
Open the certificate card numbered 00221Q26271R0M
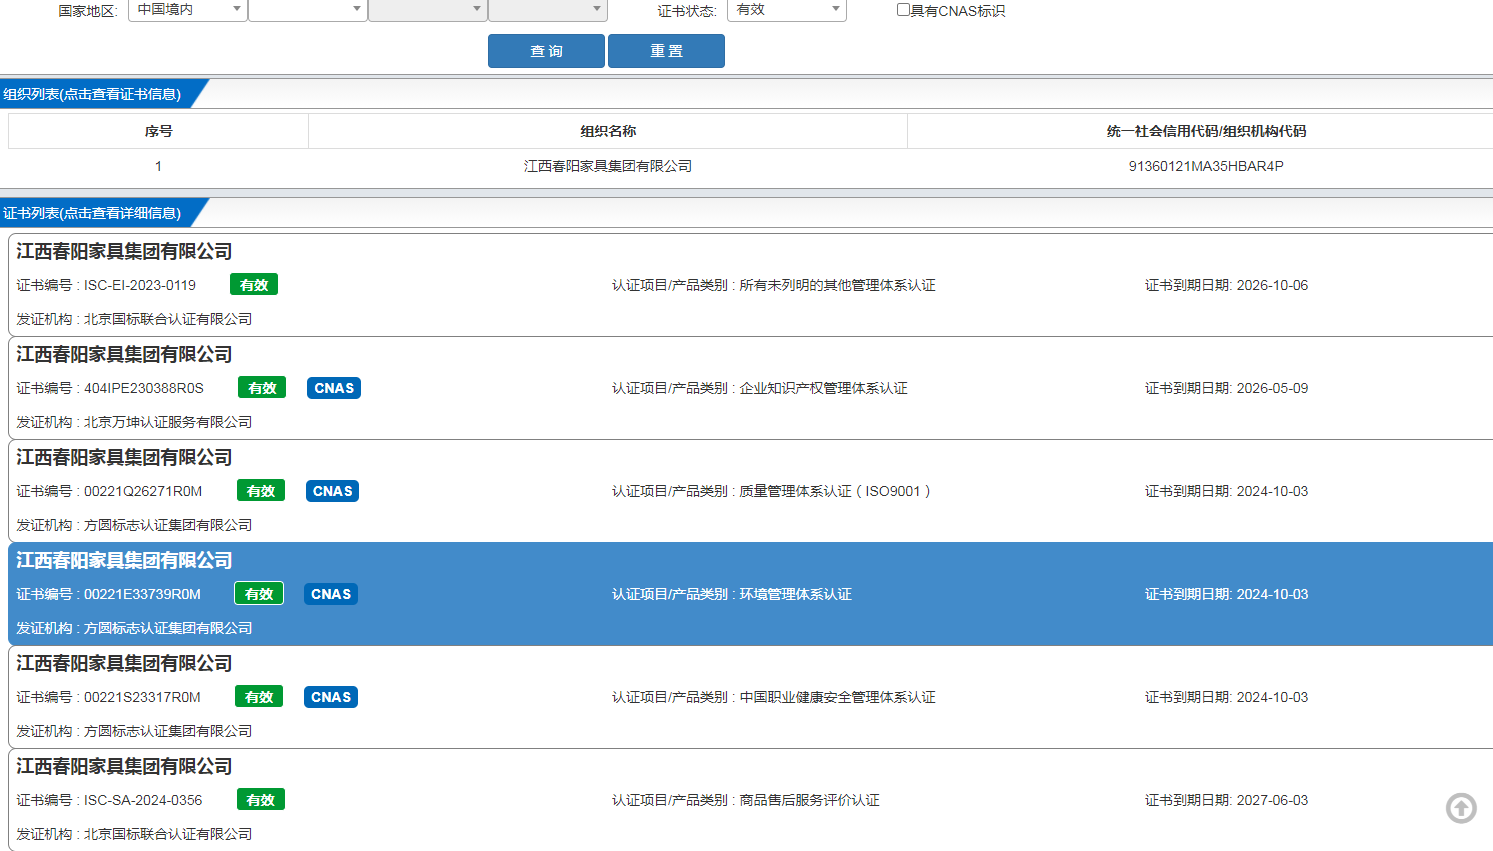[x=750, y=491]
